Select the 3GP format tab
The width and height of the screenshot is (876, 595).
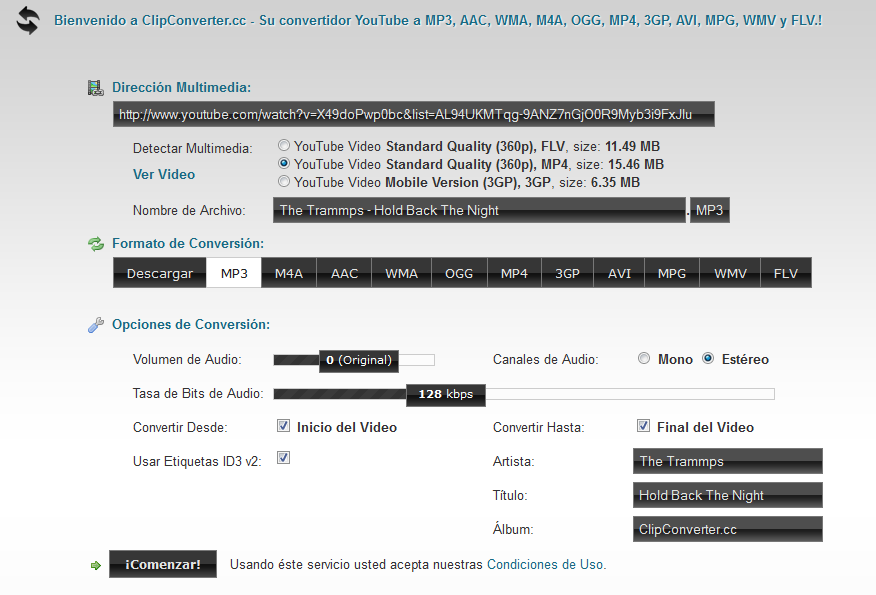click(568, 273)
